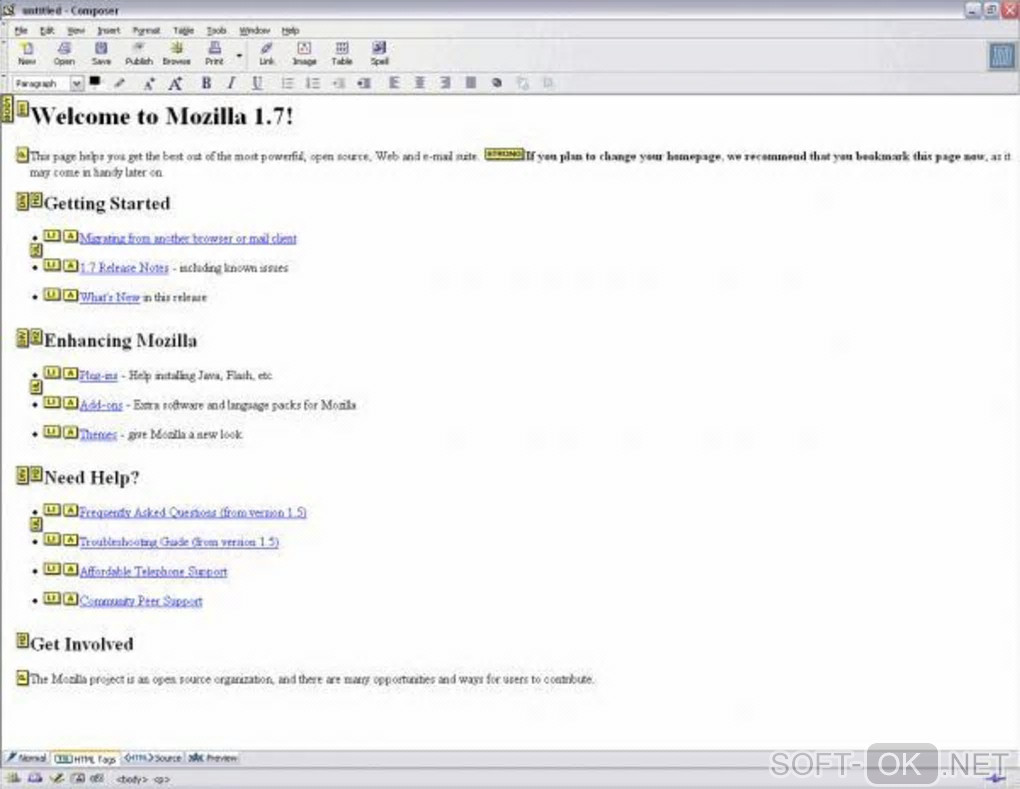Image resolution: width=1020 pixels, height=789 pixels.
Task: Expand the Print button dropdown arrow
Action: point(239,55)
